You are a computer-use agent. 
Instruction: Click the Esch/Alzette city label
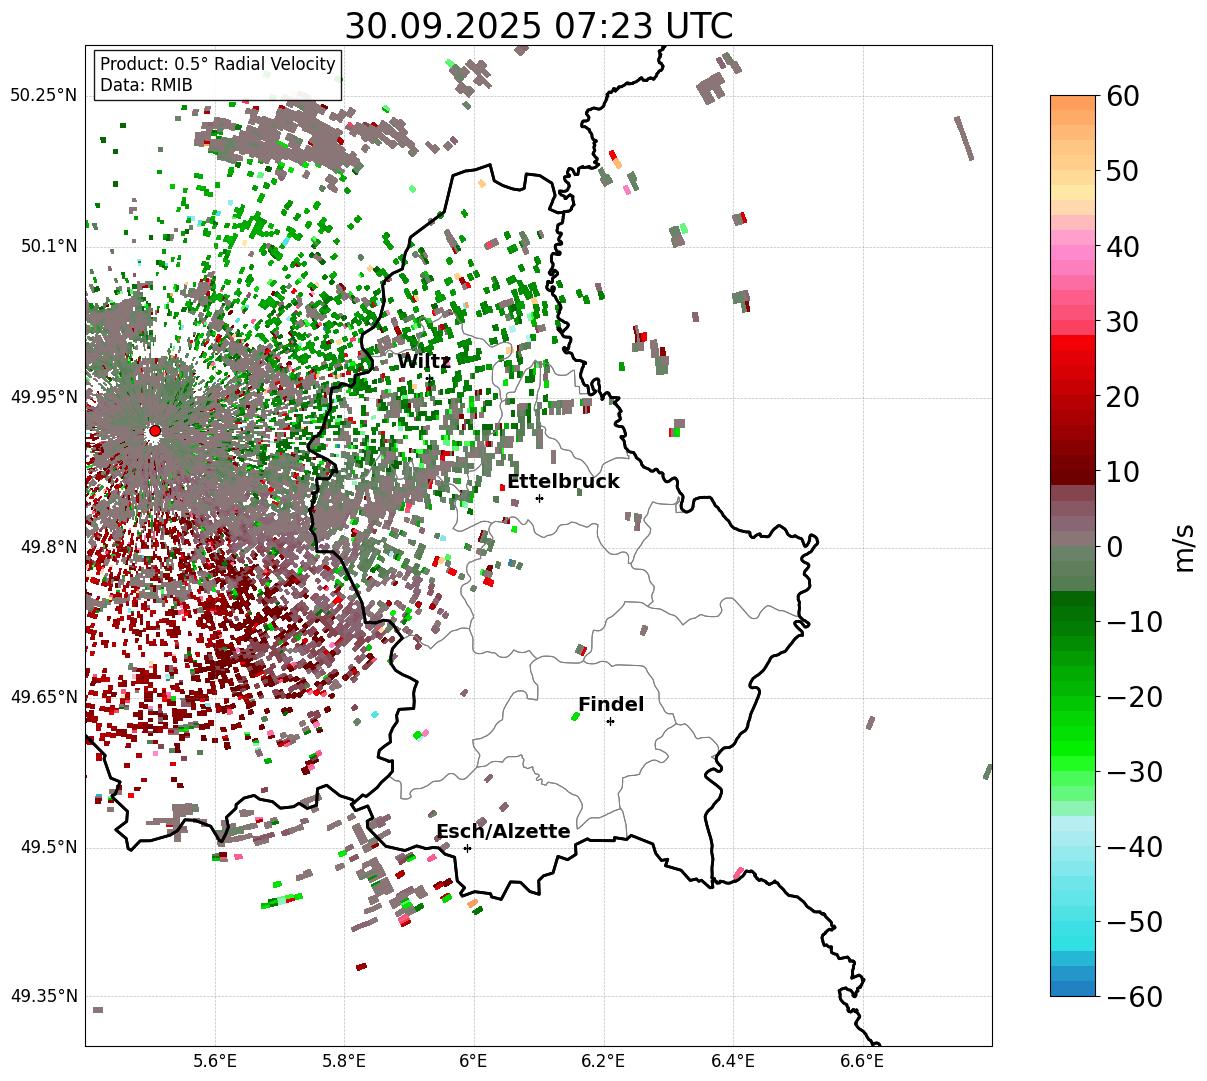coord(503,832)
